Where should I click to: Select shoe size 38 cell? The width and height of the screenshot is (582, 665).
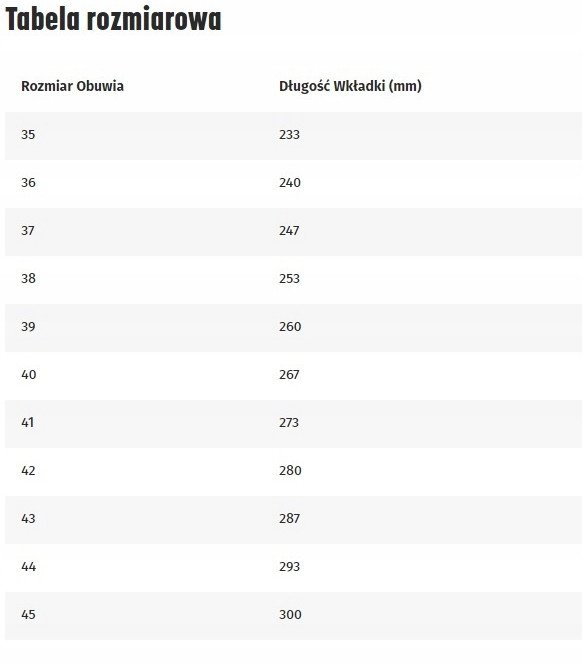pos(28,279)
